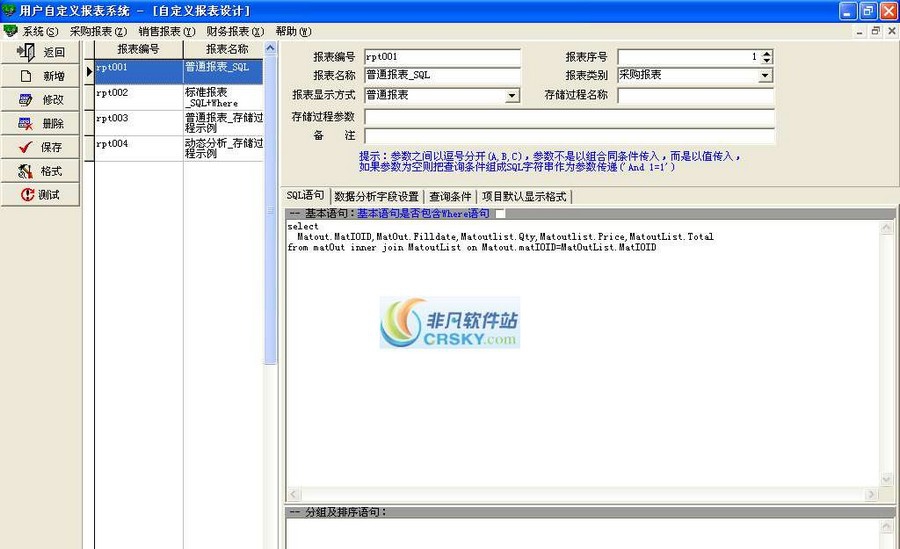This screenshot has height=549, width=900.
Task: Click the 标准报表_SQL+Where name cell
Action: point(223,97)
